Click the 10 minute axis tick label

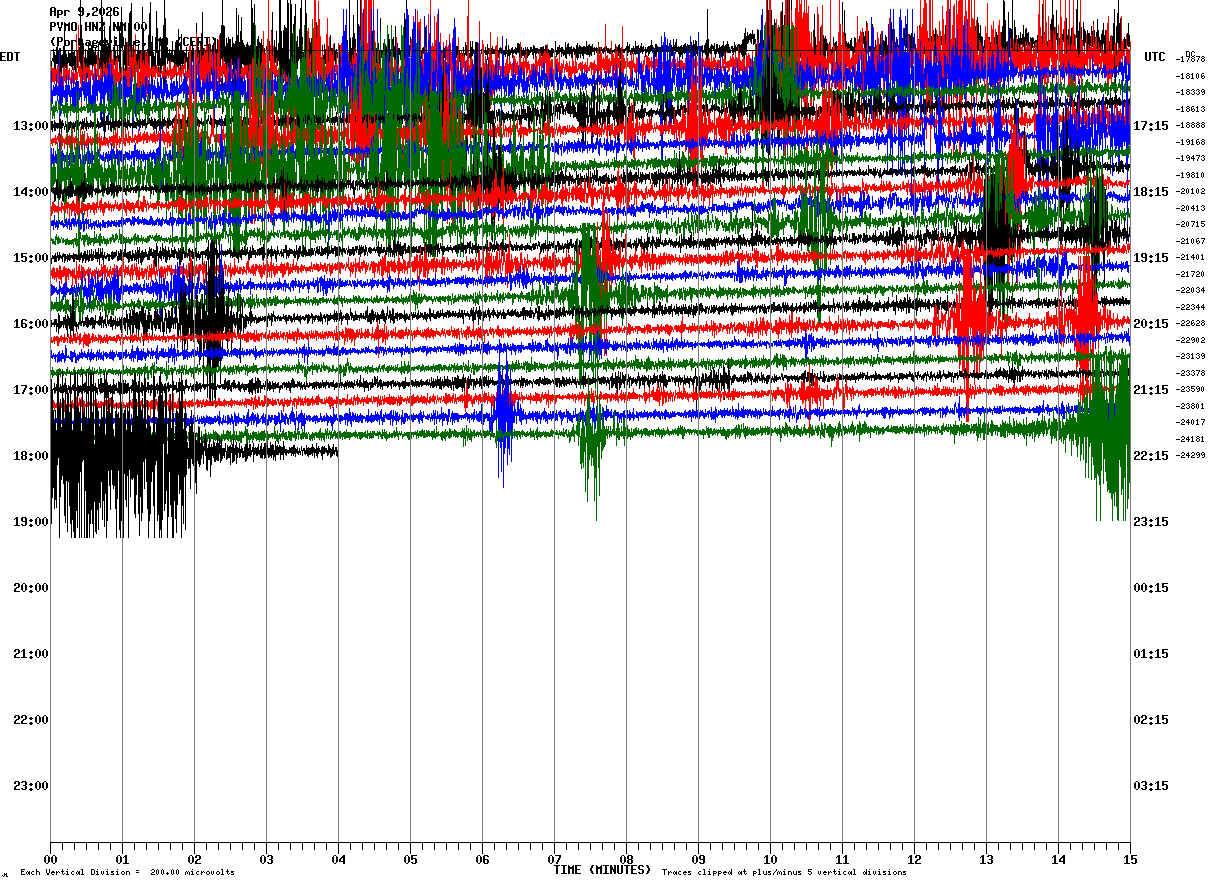click(x=770, y=859)
